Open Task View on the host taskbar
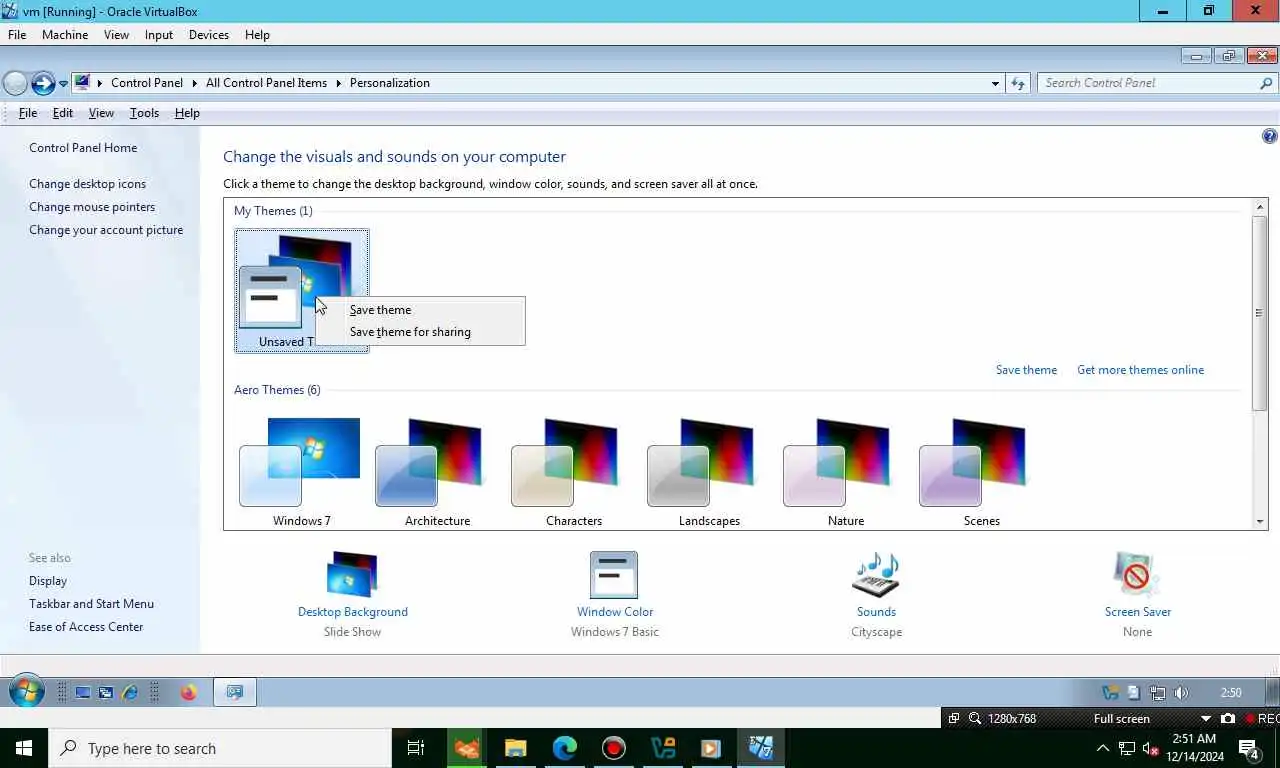This screenshot has width=1280, height=768. click(416, 748)
